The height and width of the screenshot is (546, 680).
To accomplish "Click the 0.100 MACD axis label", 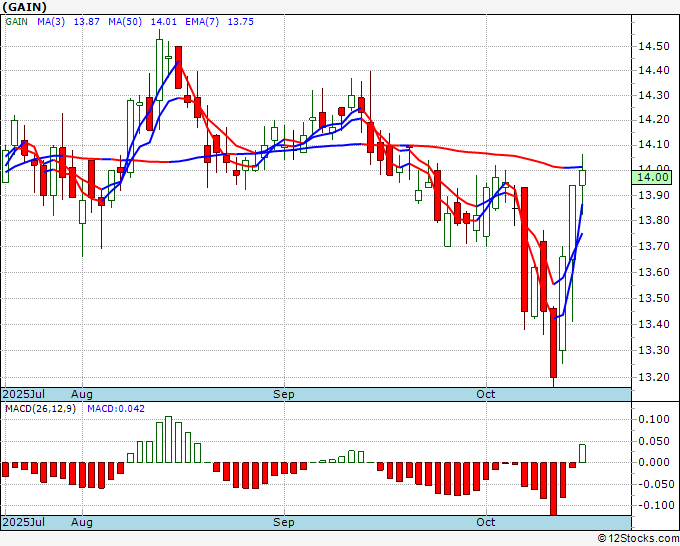I will pyautogui.click(x=654, y=419).
